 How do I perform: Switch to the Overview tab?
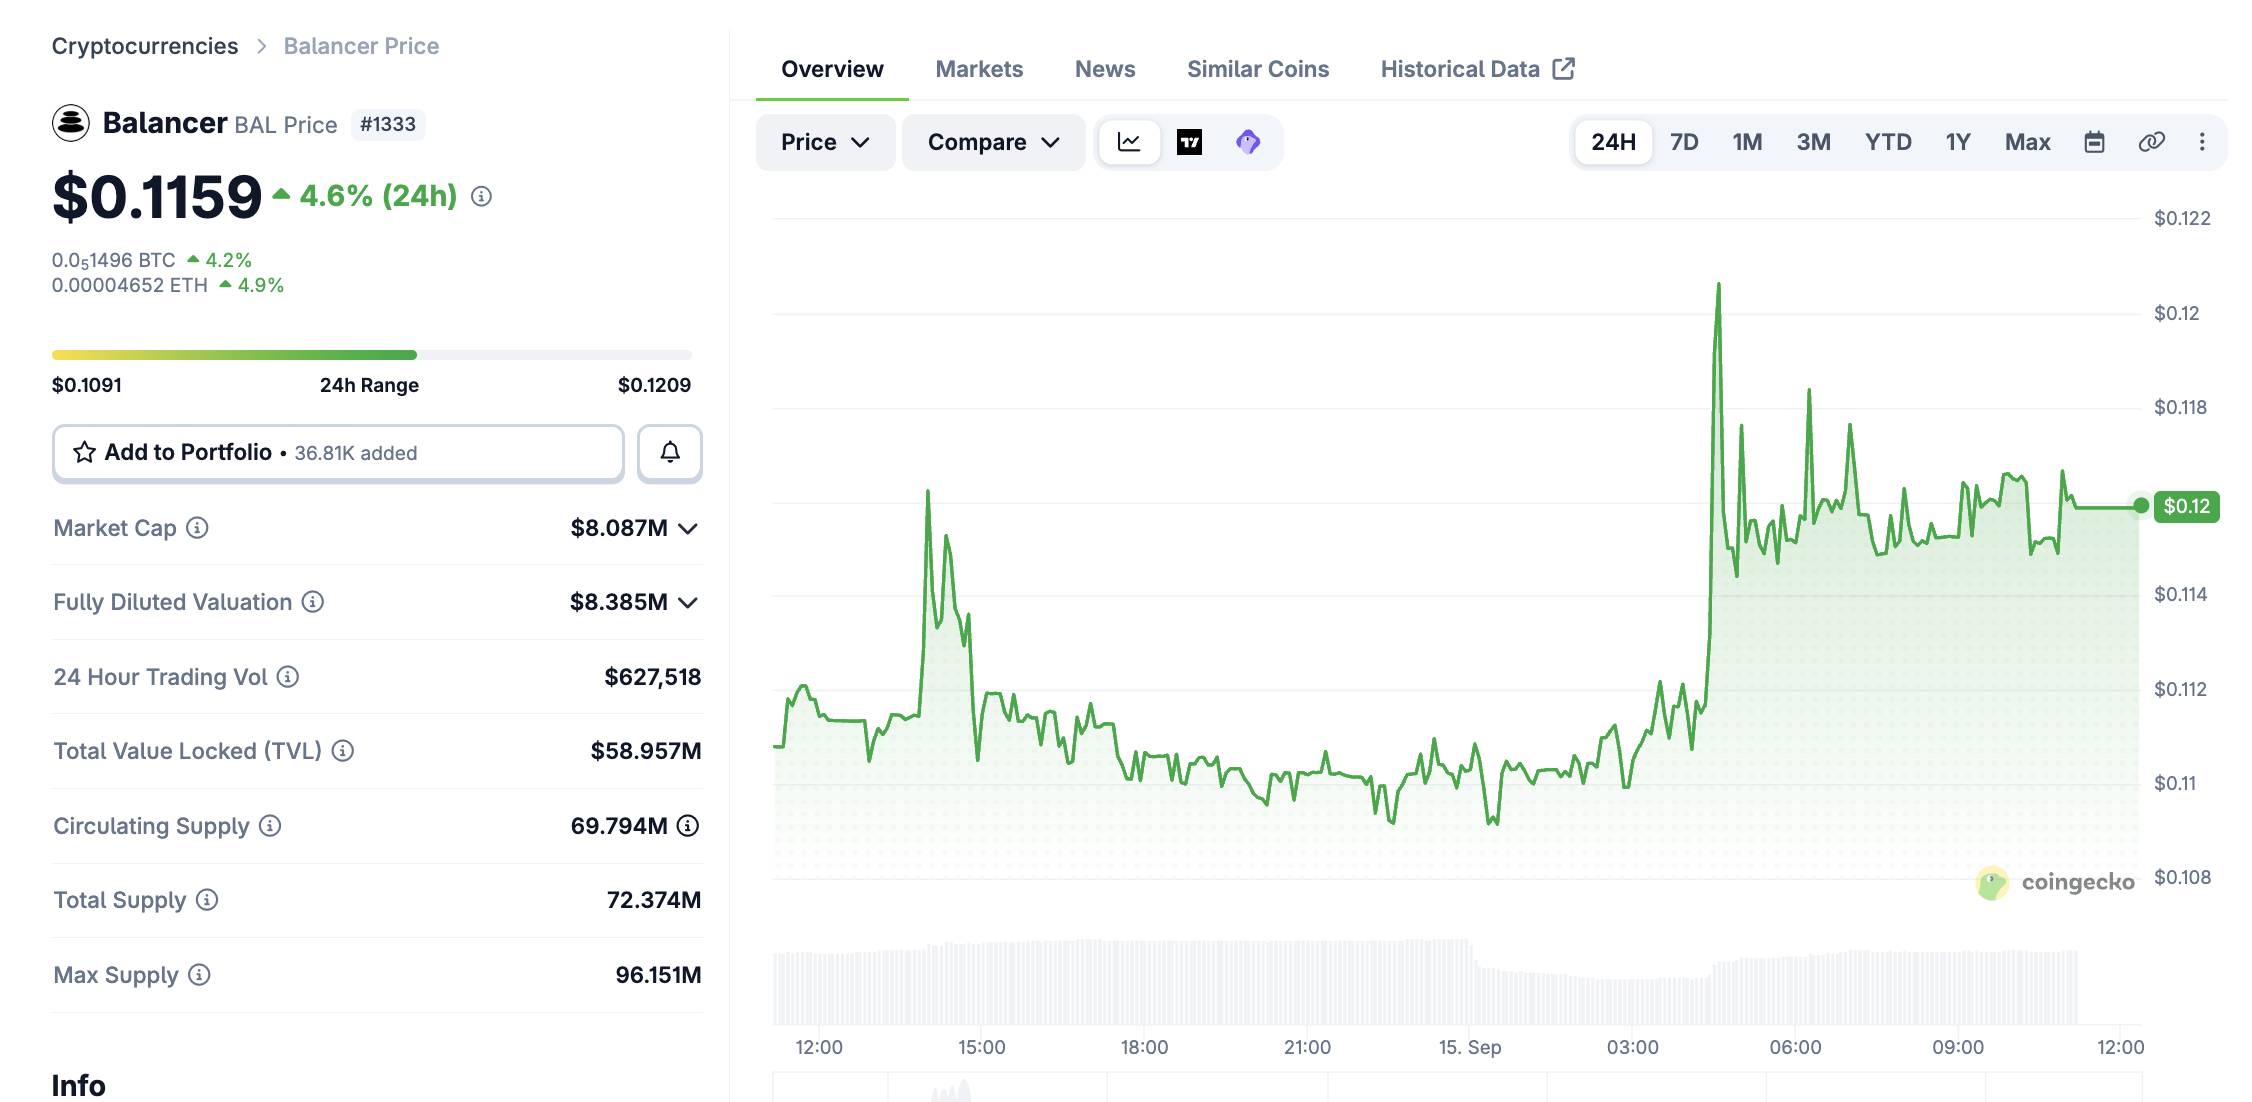(x=832, y=69)
